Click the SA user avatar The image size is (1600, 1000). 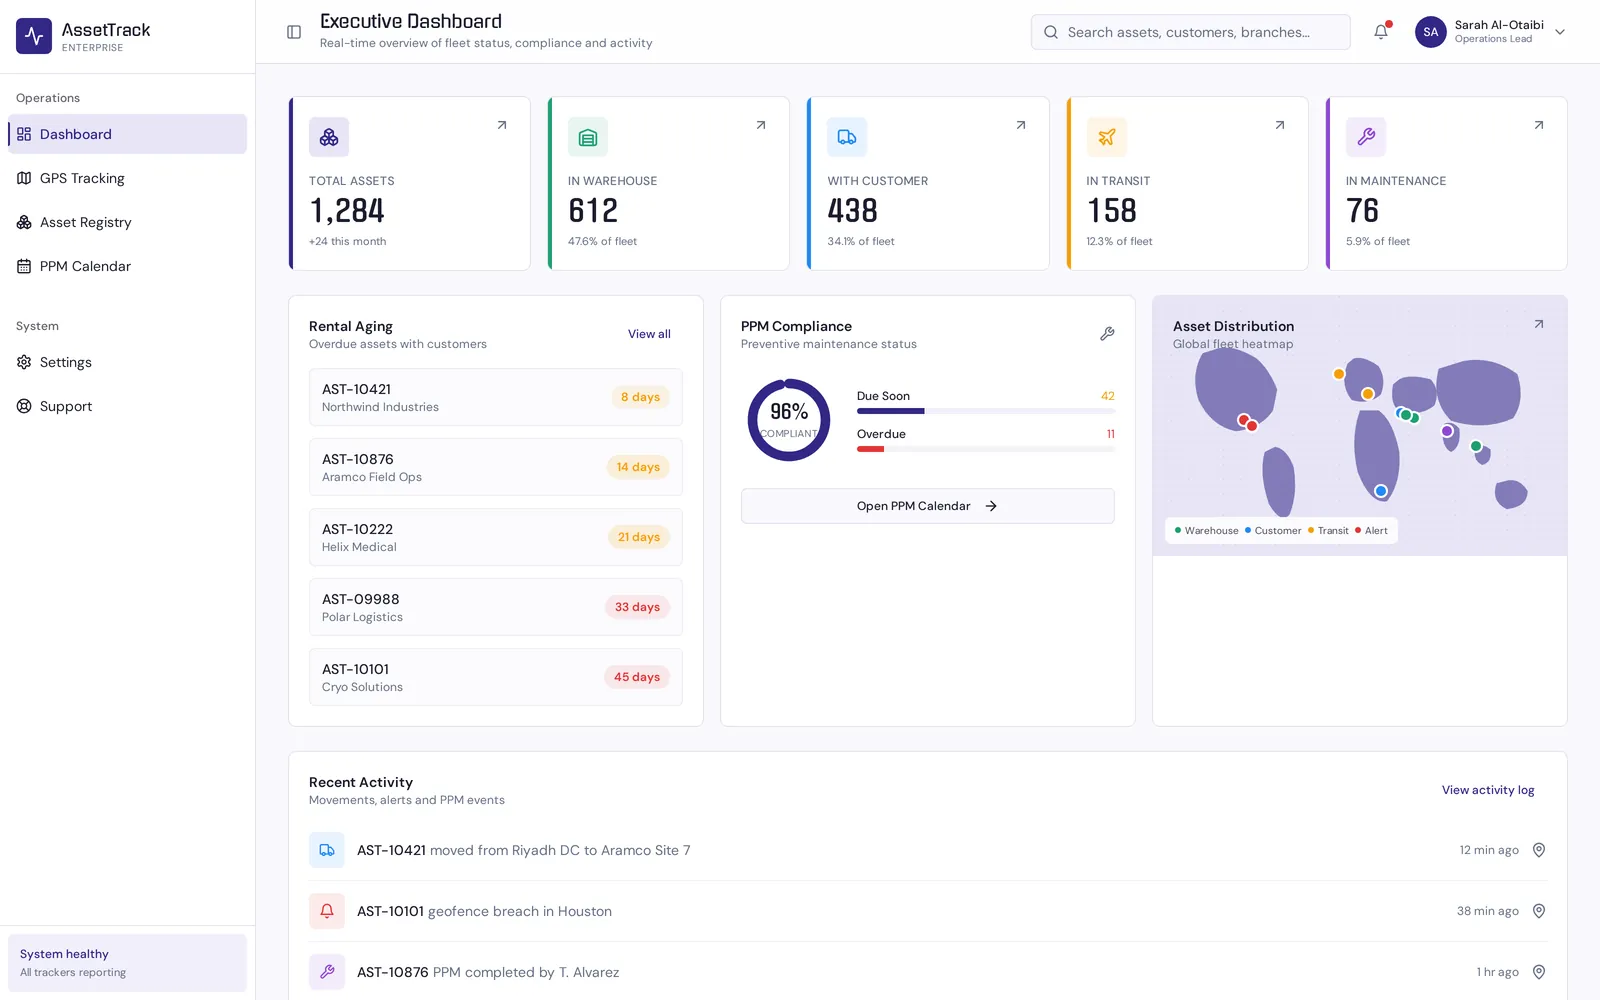(x=1430, y=32)
